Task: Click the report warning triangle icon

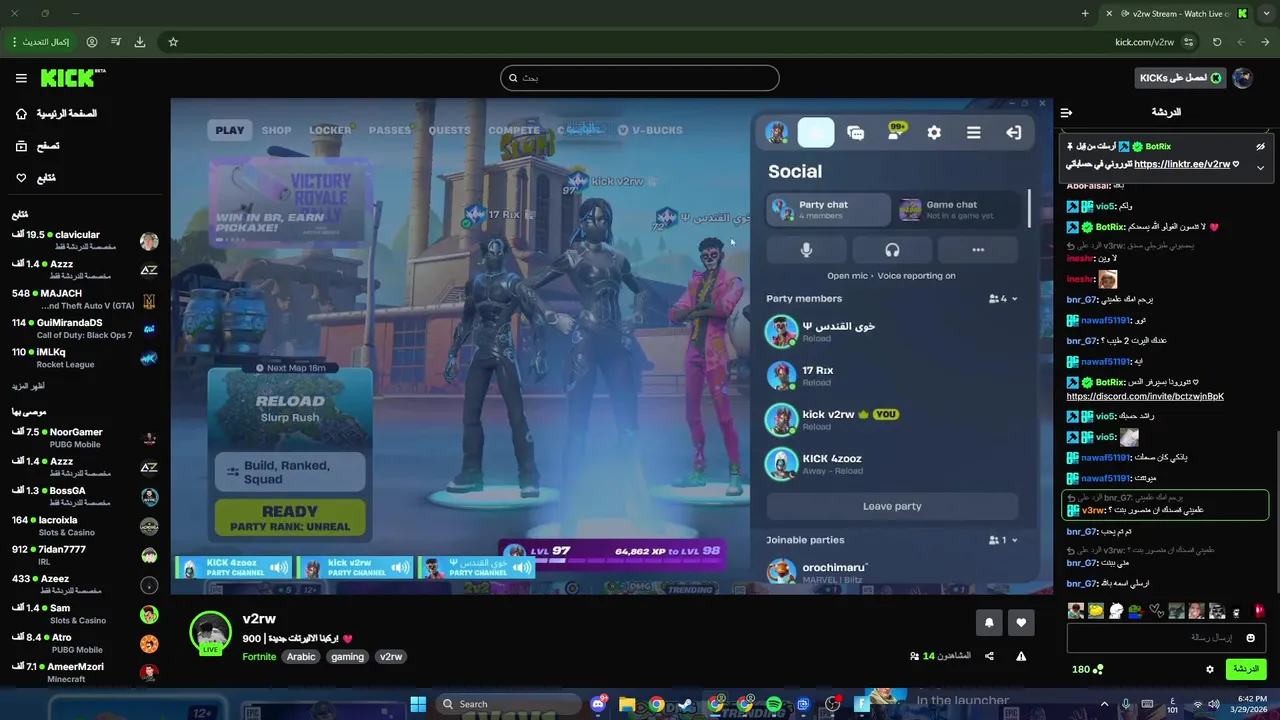Action: (x=1021, y=656)
